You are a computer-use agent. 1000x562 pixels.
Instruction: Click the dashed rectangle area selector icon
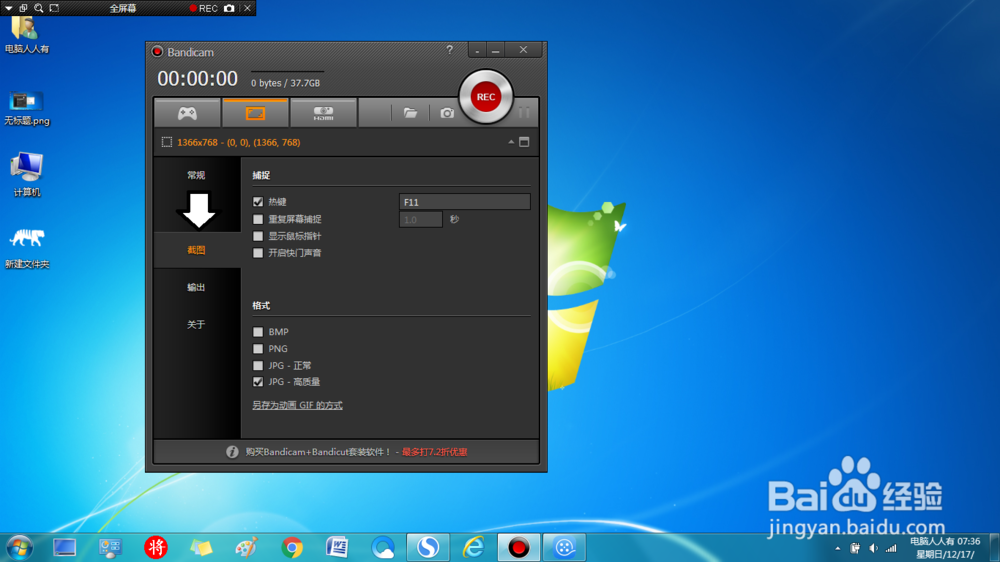click(x=166, y=142)
